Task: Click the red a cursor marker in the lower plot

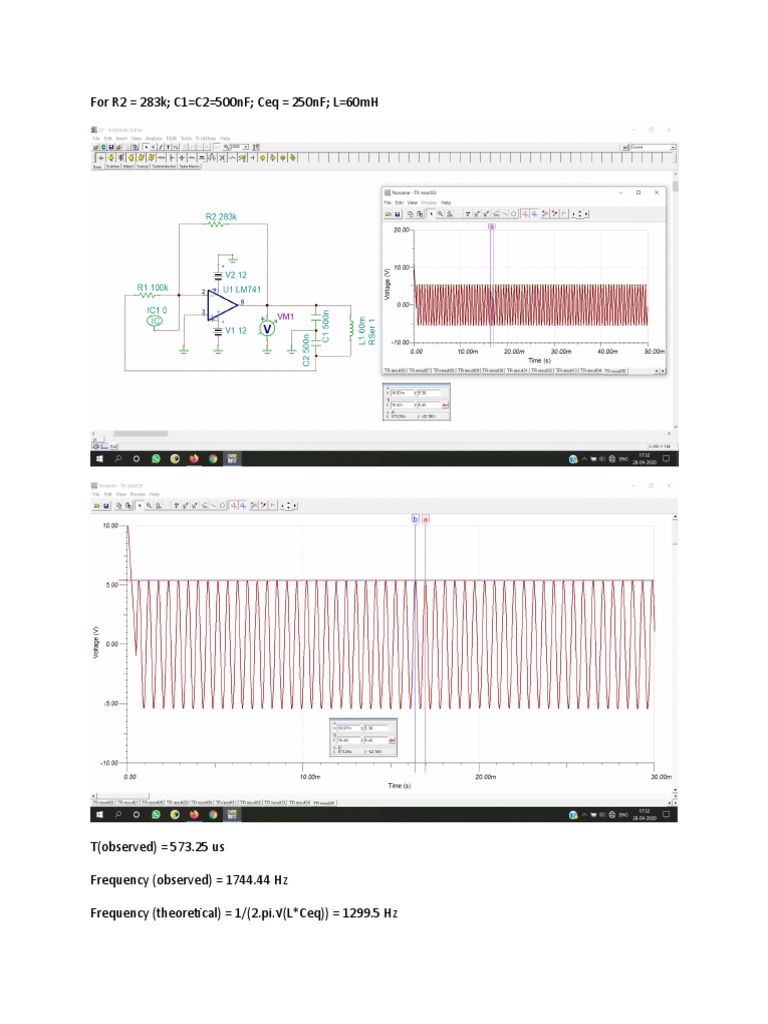Action: (426, 519)
